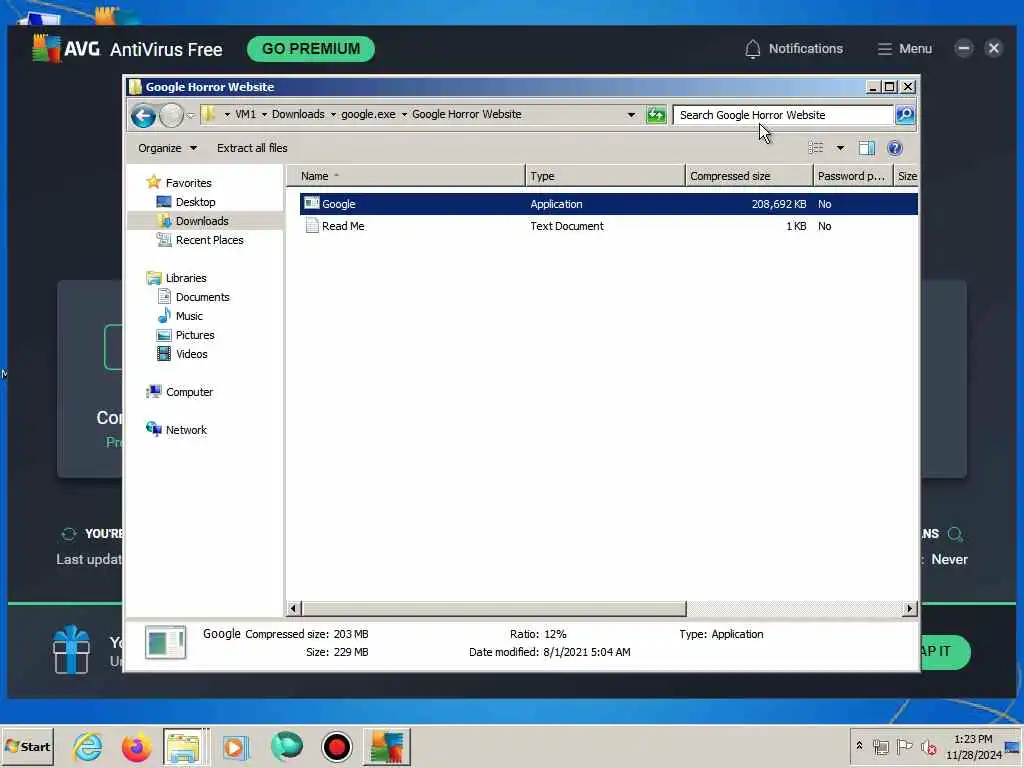Click the Network icon in navigation pane
The width and height of the screenshot is (1024, 768).
tap(153, 429)
